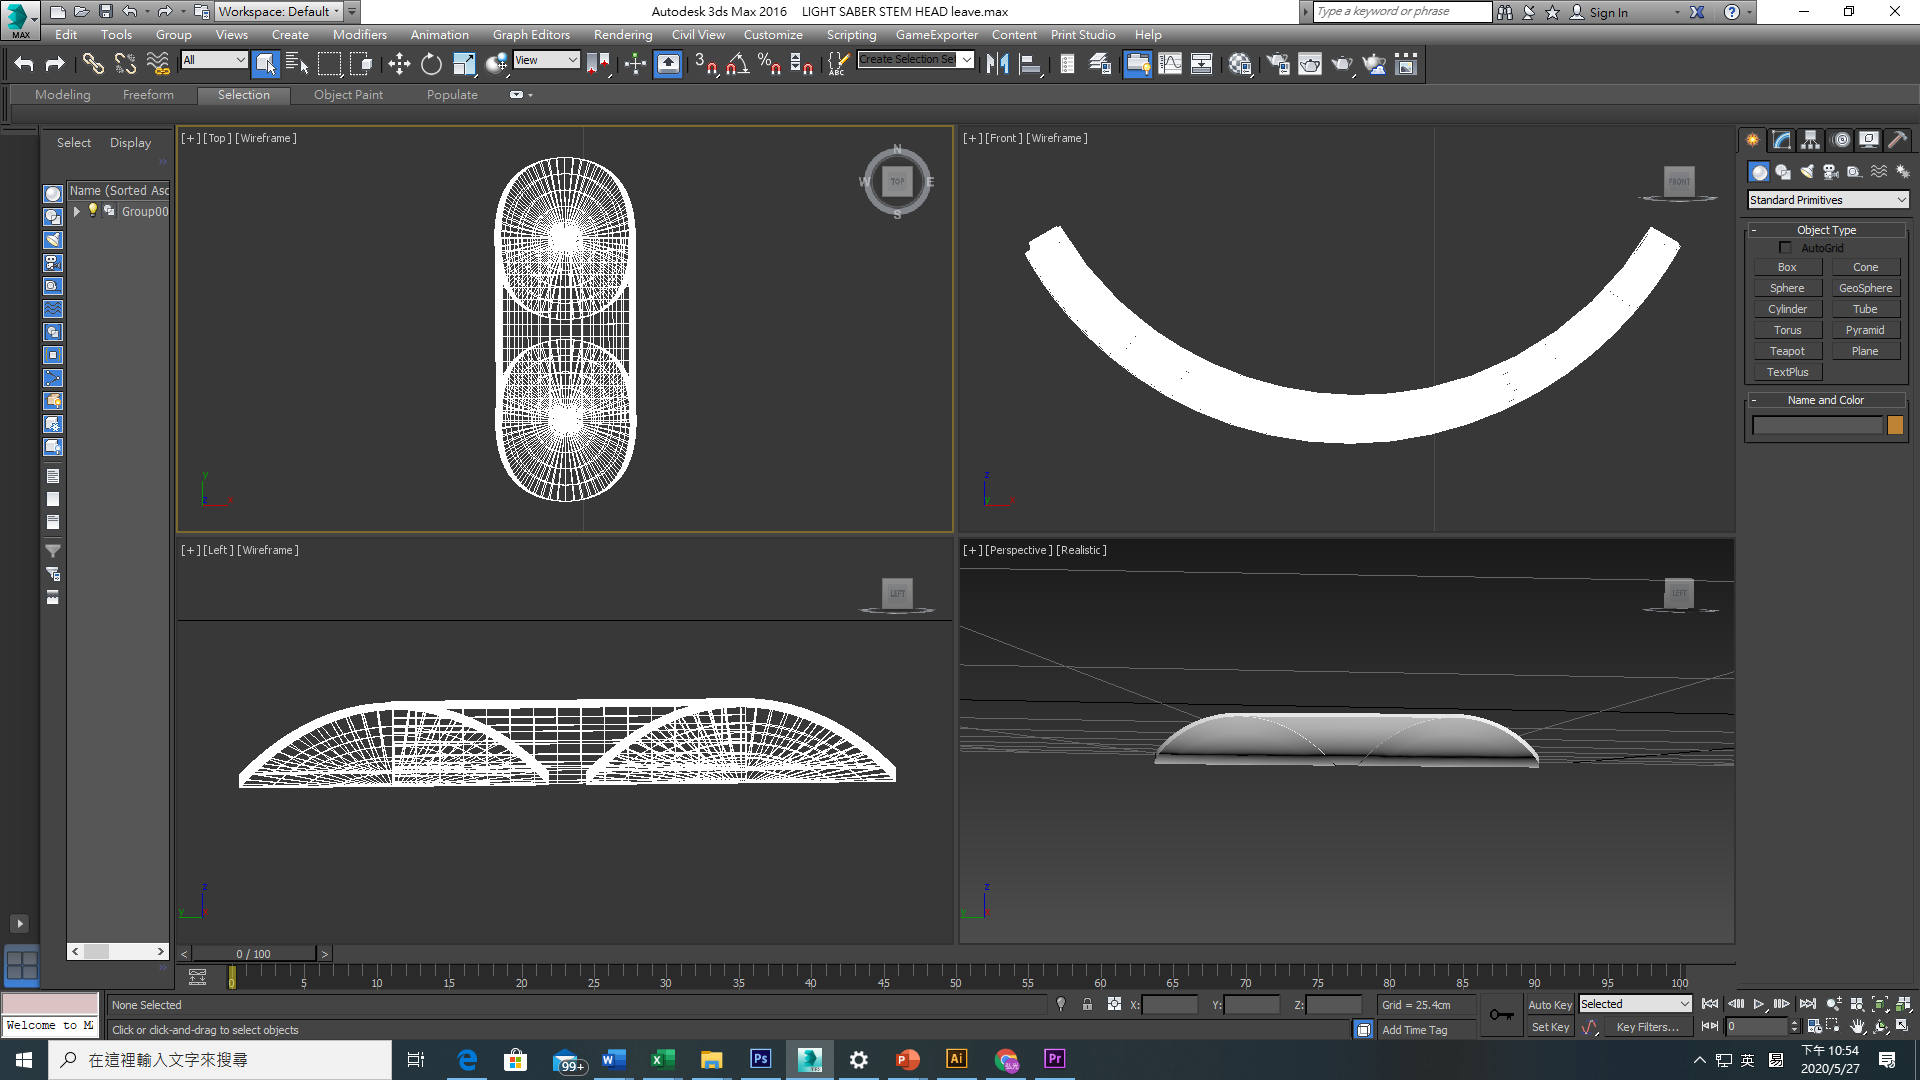1920x1080 pixels.
Task: Click the Cylinder primitive button
Action: pyautogui.click(x=1787, y=309)
